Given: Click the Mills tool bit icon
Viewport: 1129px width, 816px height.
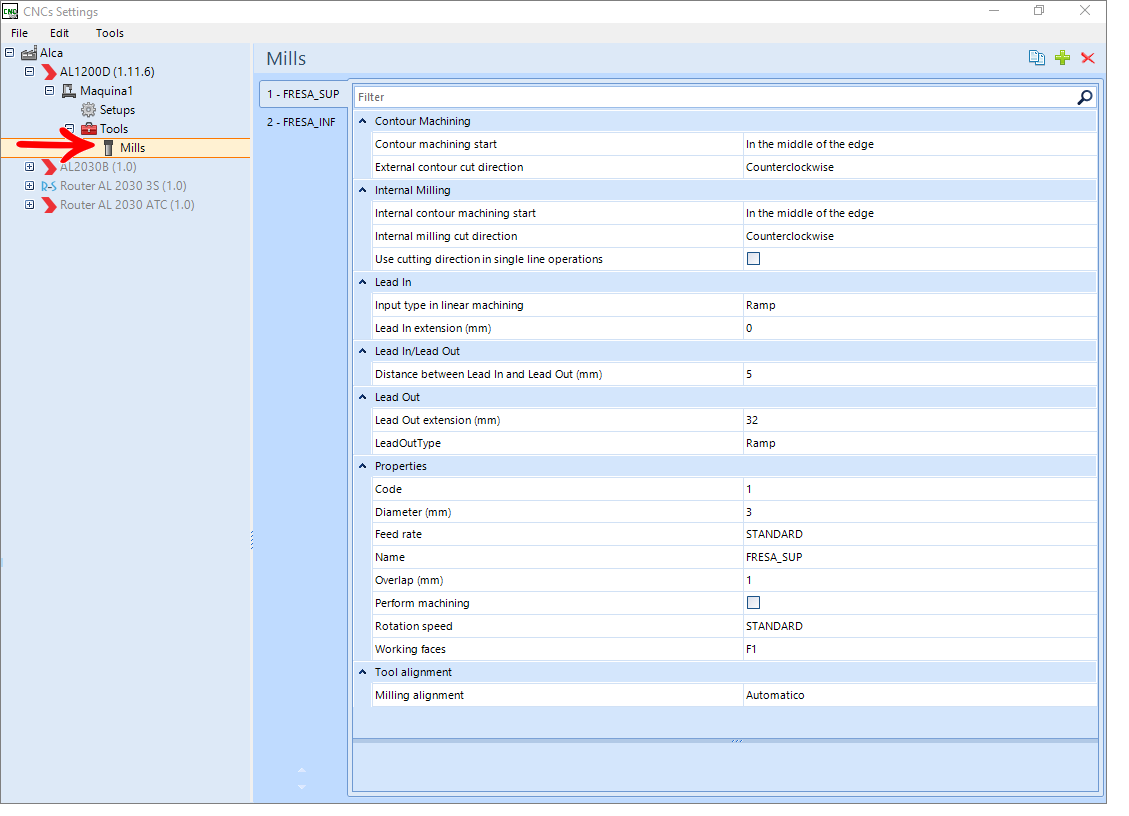Looking at the screenshot, I should [x=109, y=148].
